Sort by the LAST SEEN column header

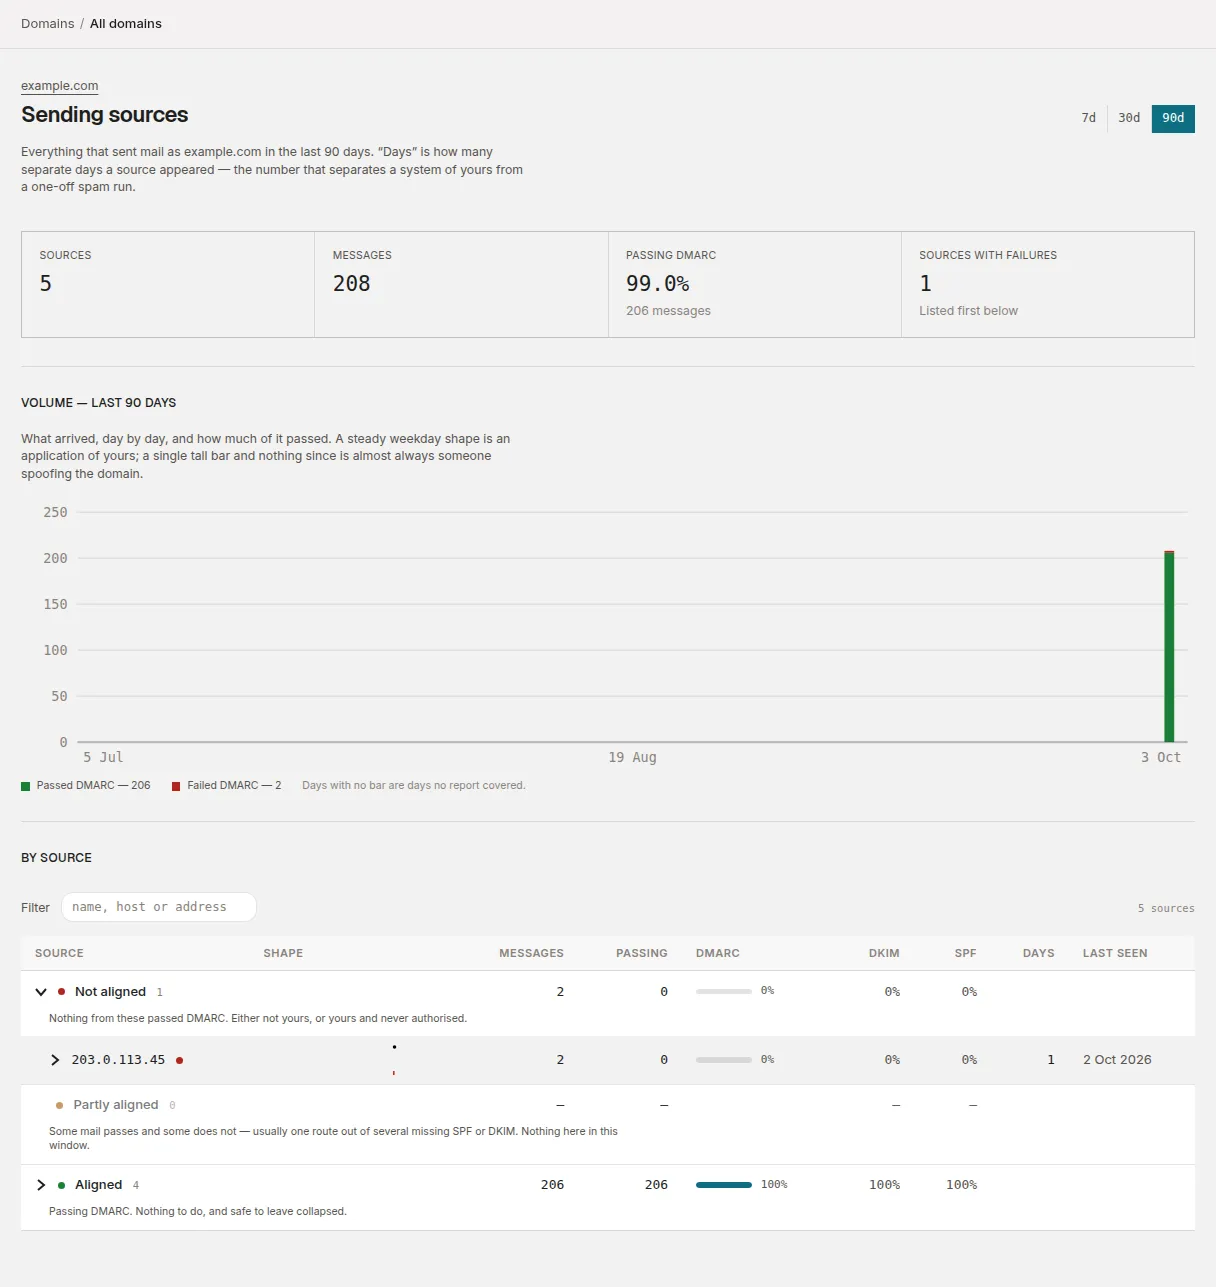(x=1115, y=953)
